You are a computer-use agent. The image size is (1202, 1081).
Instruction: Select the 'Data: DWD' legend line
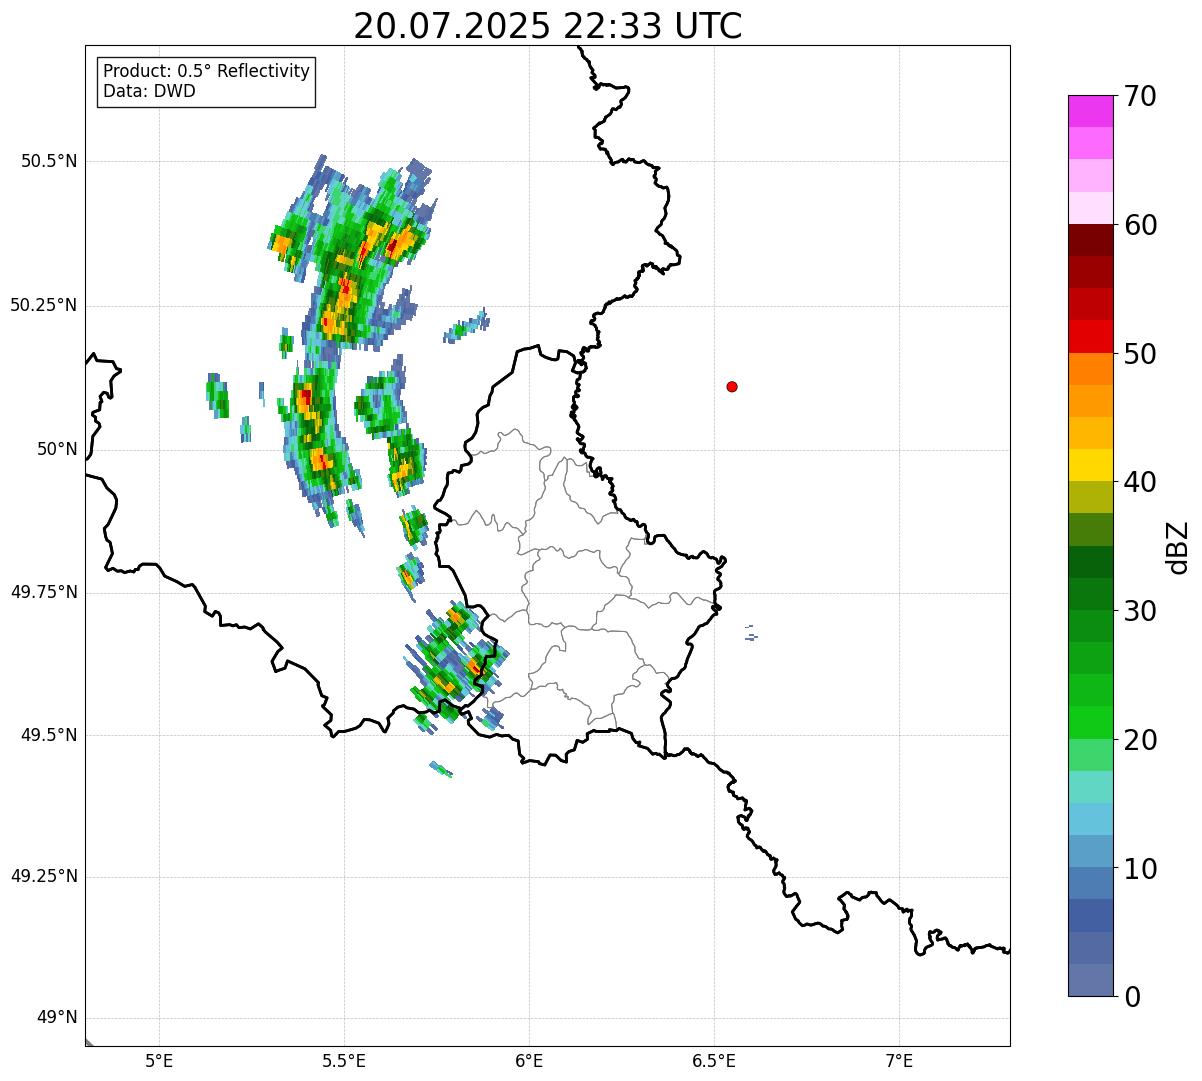pyautogui.click(x=149, y=91)
